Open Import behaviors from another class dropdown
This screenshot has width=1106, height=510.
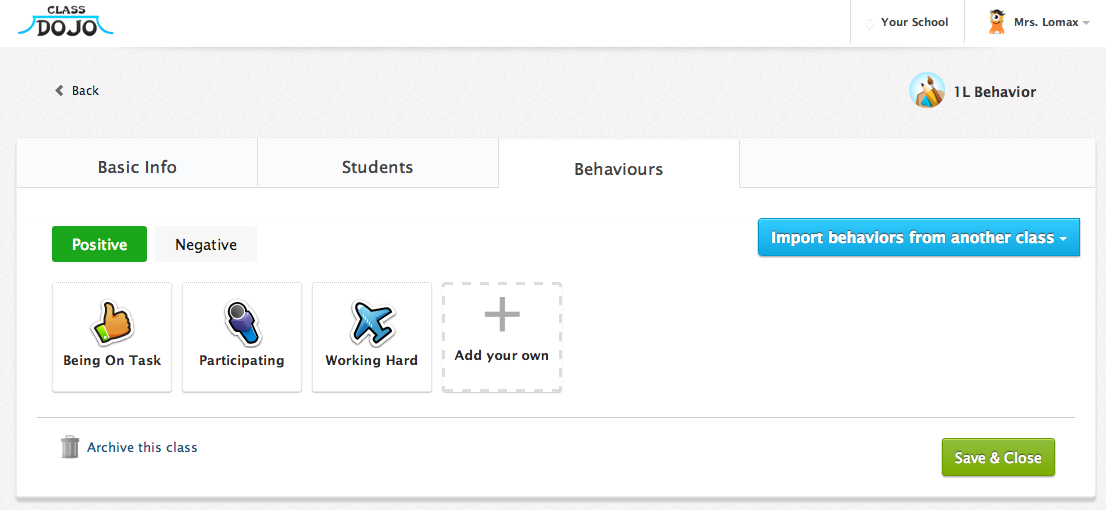(x=918, y=238)
